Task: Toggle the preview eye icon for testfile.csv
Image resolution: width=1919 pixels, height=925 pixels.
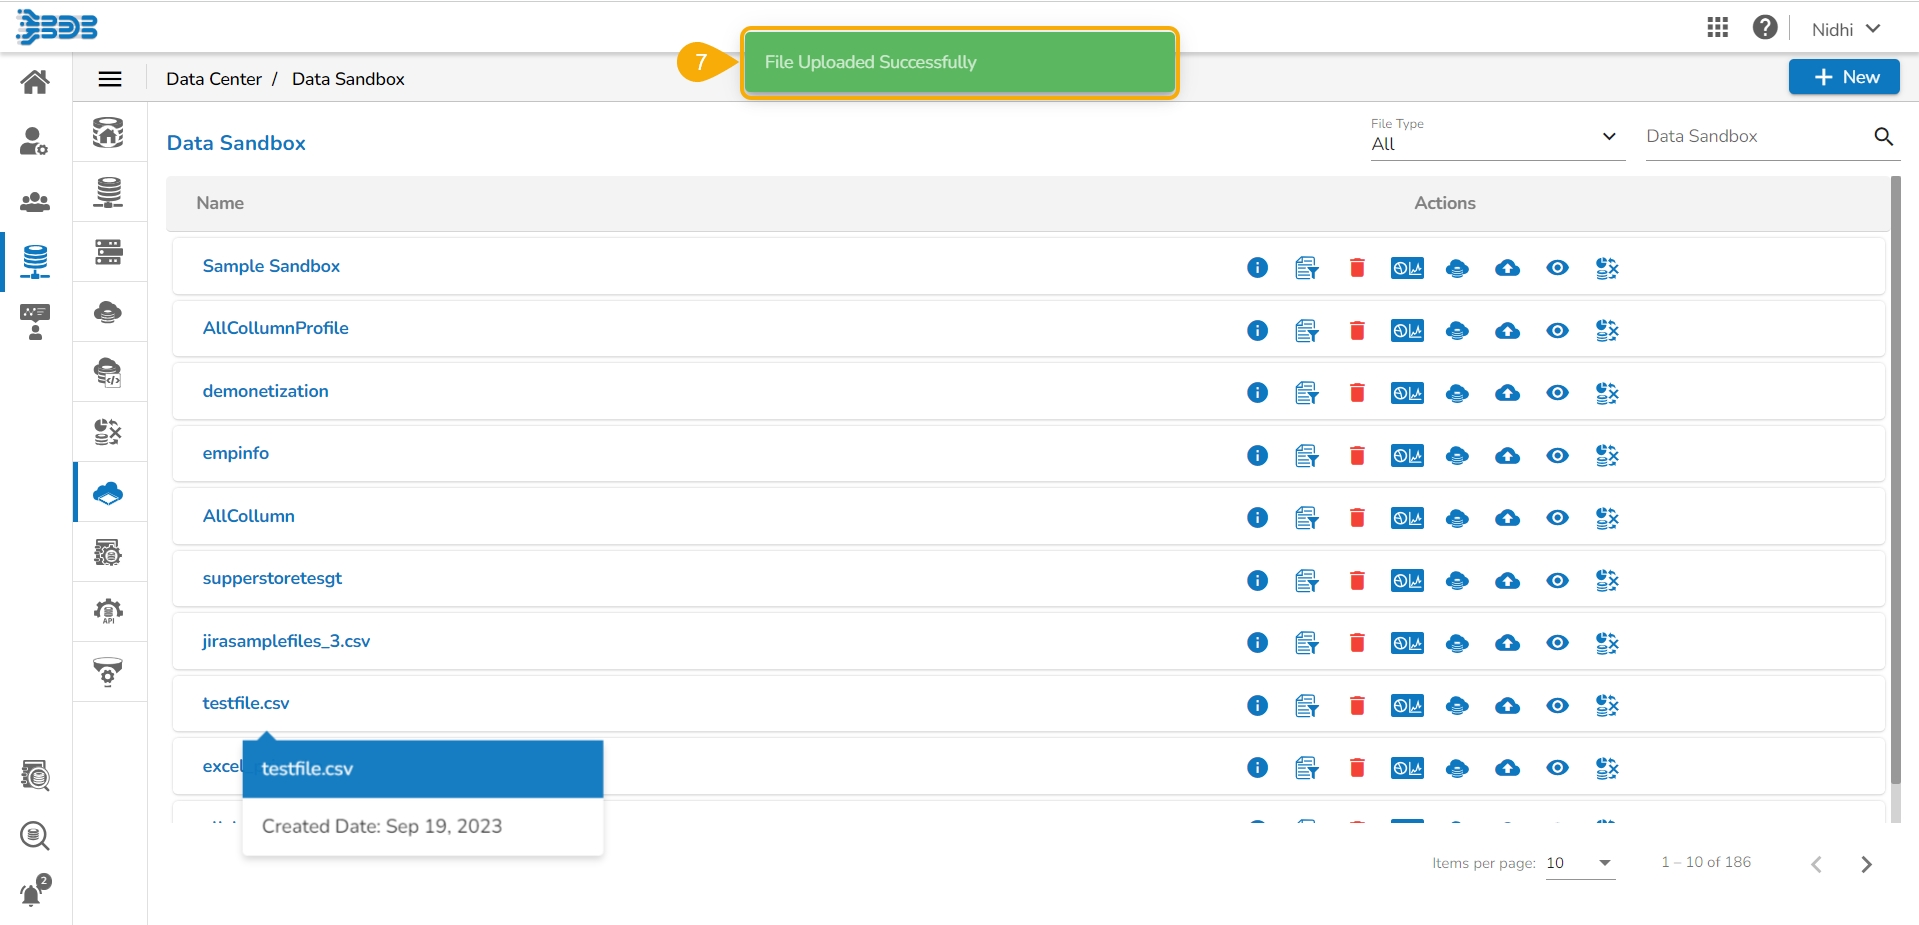Action: (1557, 706)
